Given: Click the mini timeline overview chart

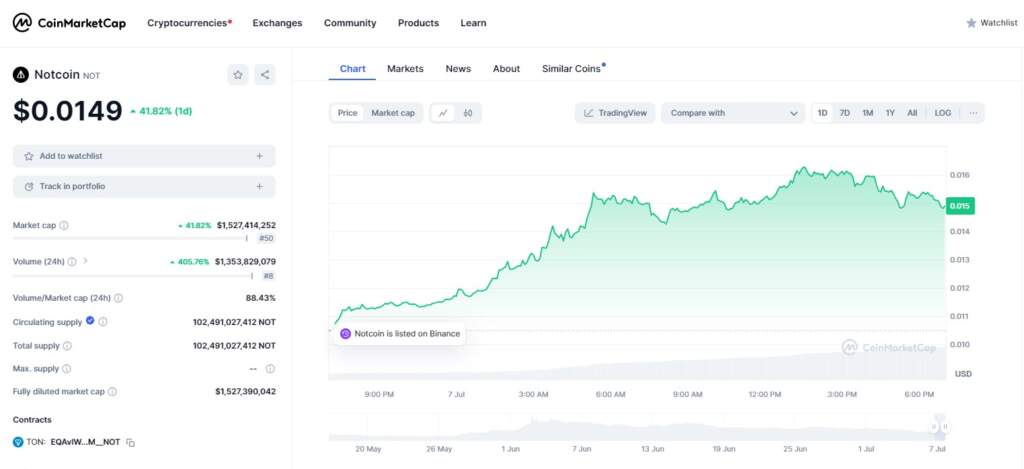Looking at the screenshot, I should point(637,427).
